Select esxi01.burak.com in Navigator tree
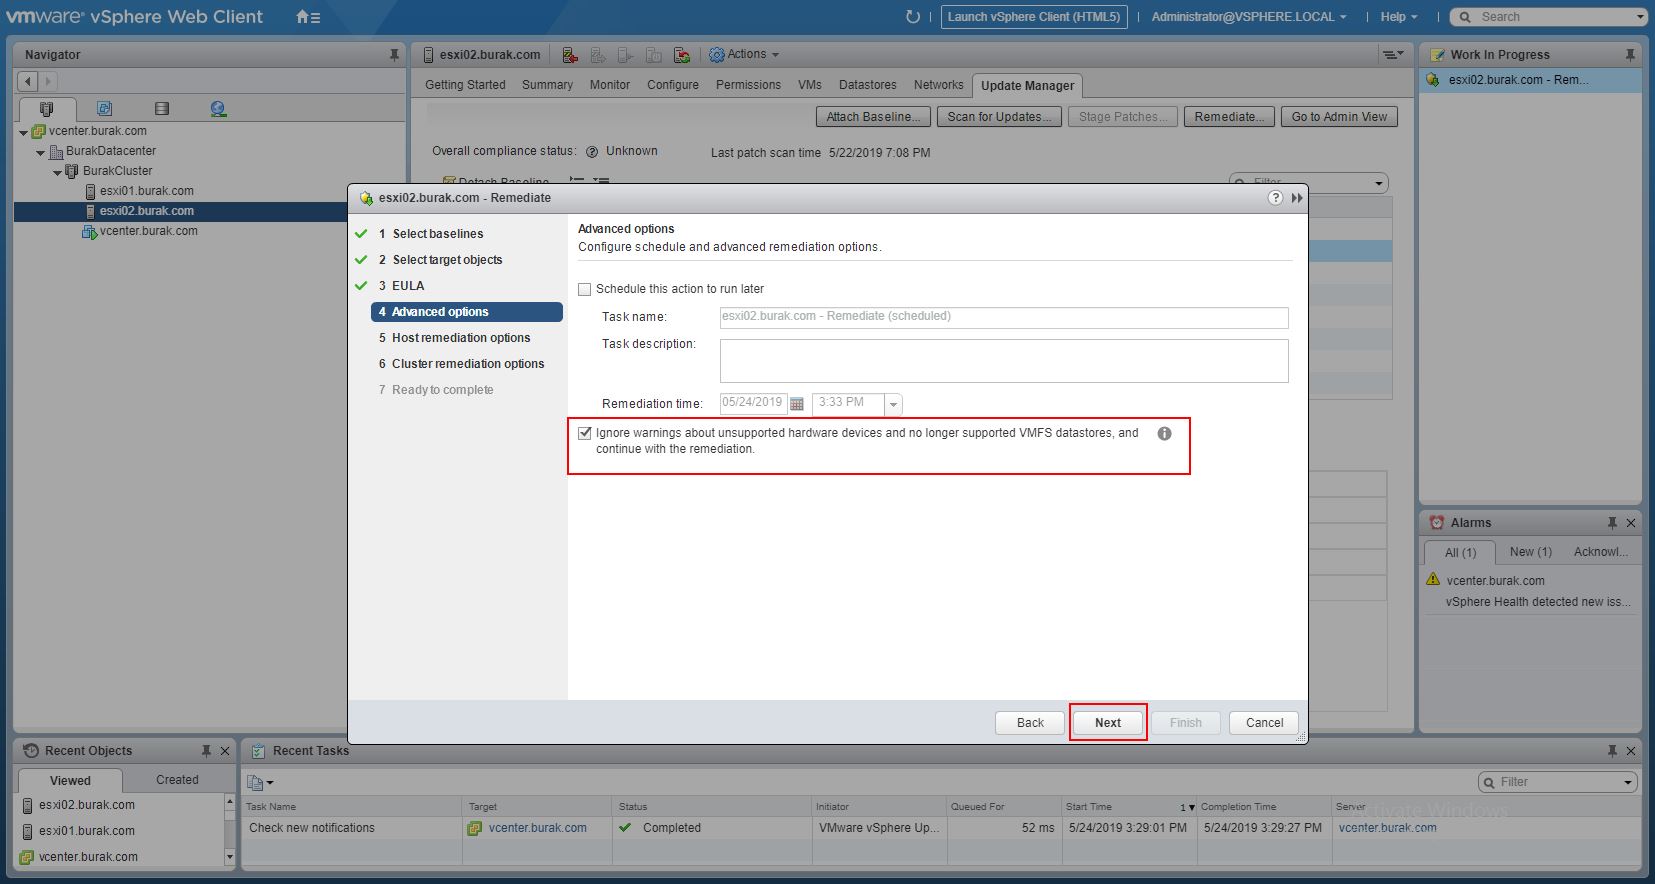 click(146, 191)
